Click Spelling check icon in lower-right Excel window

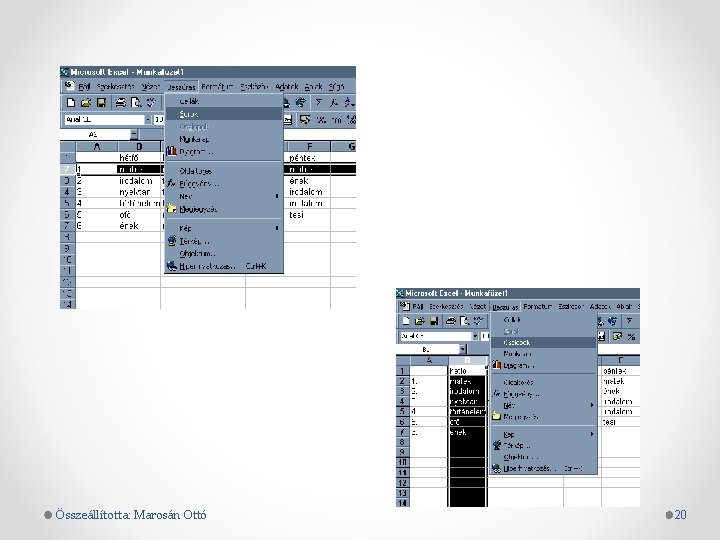coord(478,321)
